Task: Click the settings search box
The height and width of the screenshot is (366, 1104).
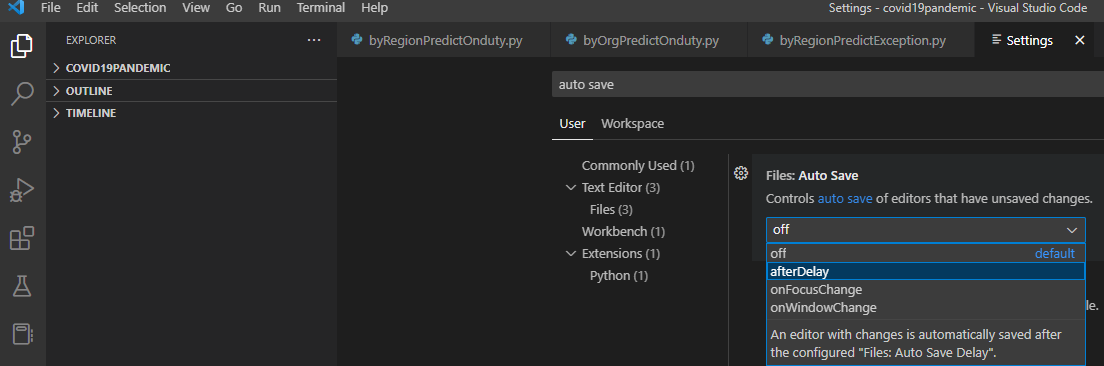Action: coord(828,84)
